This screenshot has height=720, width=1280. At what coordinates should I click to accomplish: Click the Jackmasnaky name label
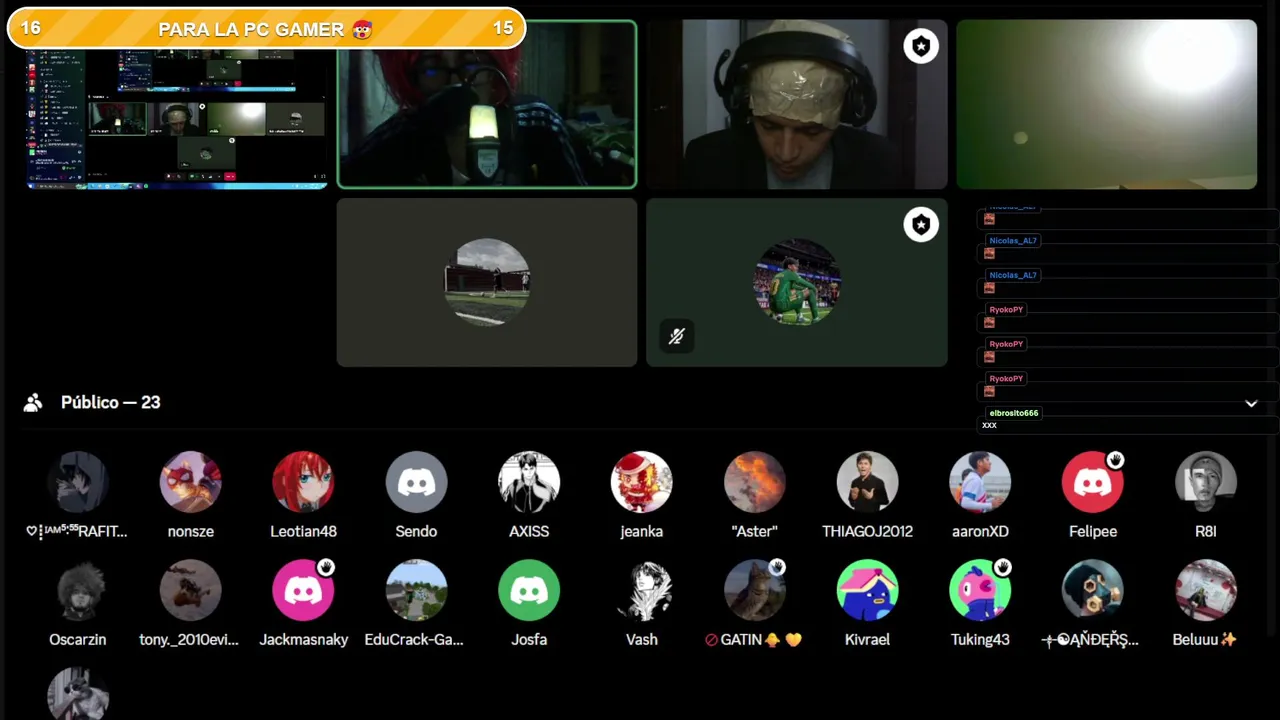303,639
